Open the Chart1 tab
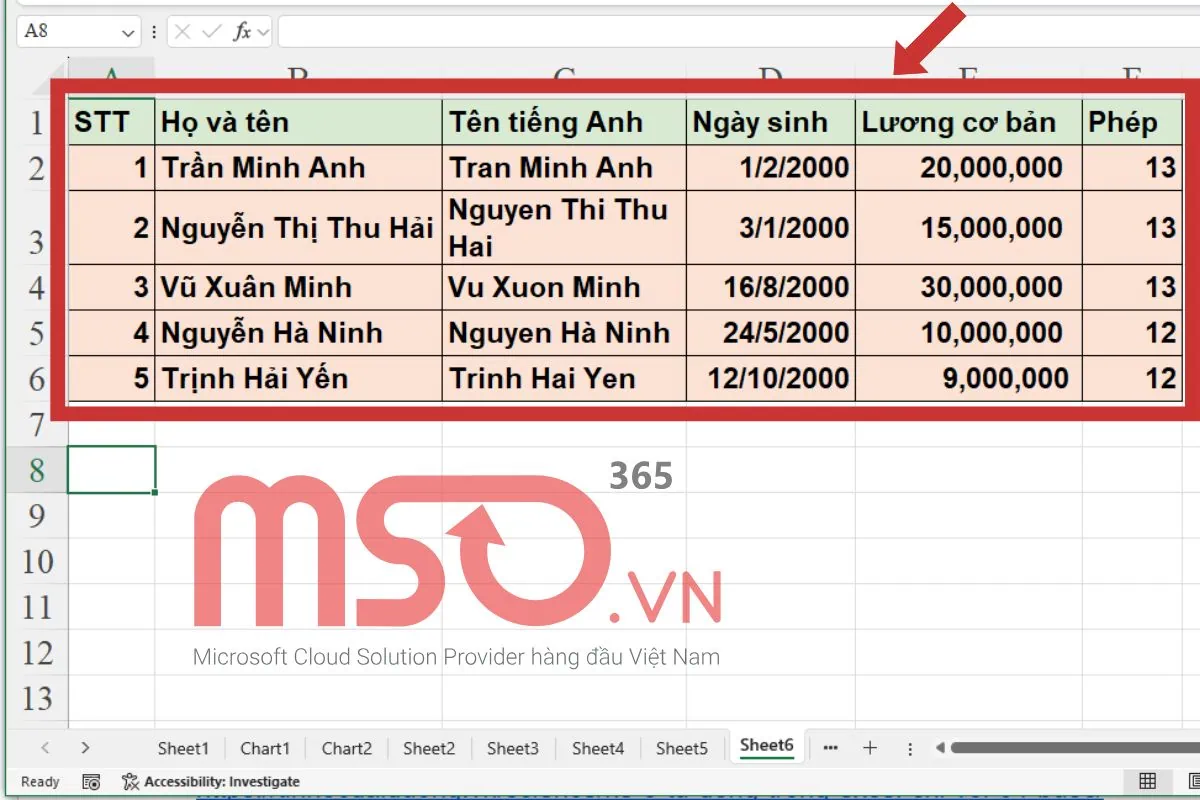 click(265, 747)
